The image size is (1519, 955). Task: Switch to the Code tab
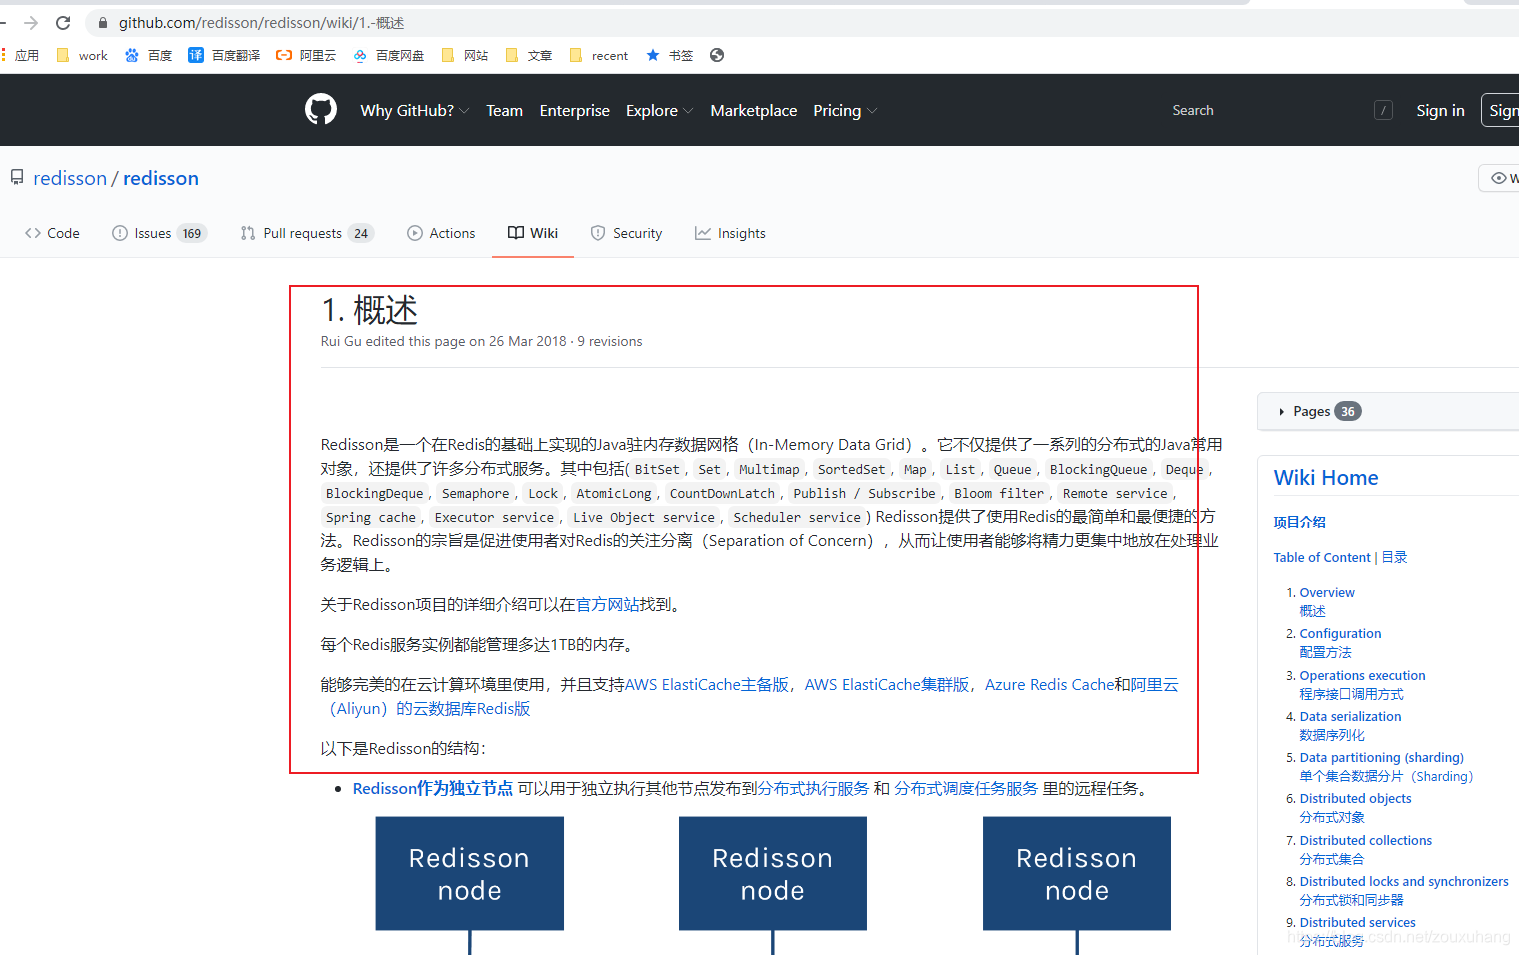(52, 233)
